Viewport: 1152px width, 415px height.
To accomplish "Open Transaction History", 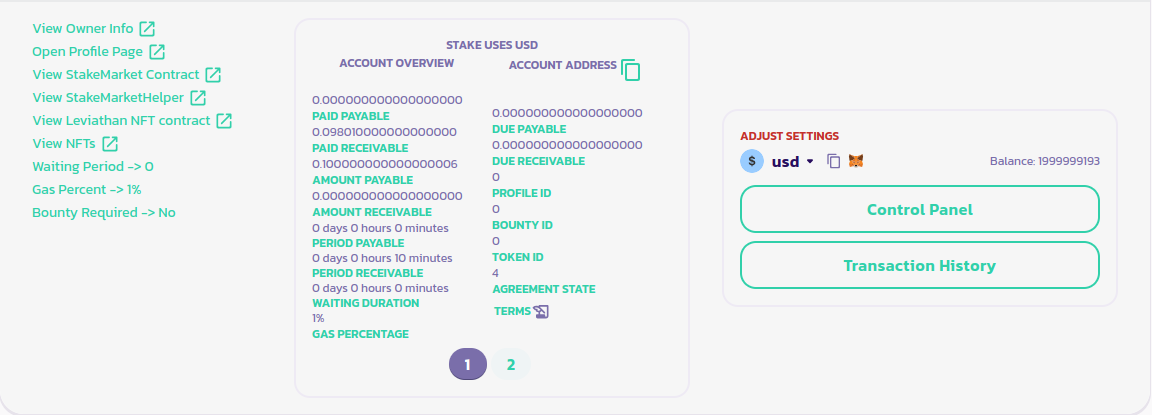I will (919, 265).
